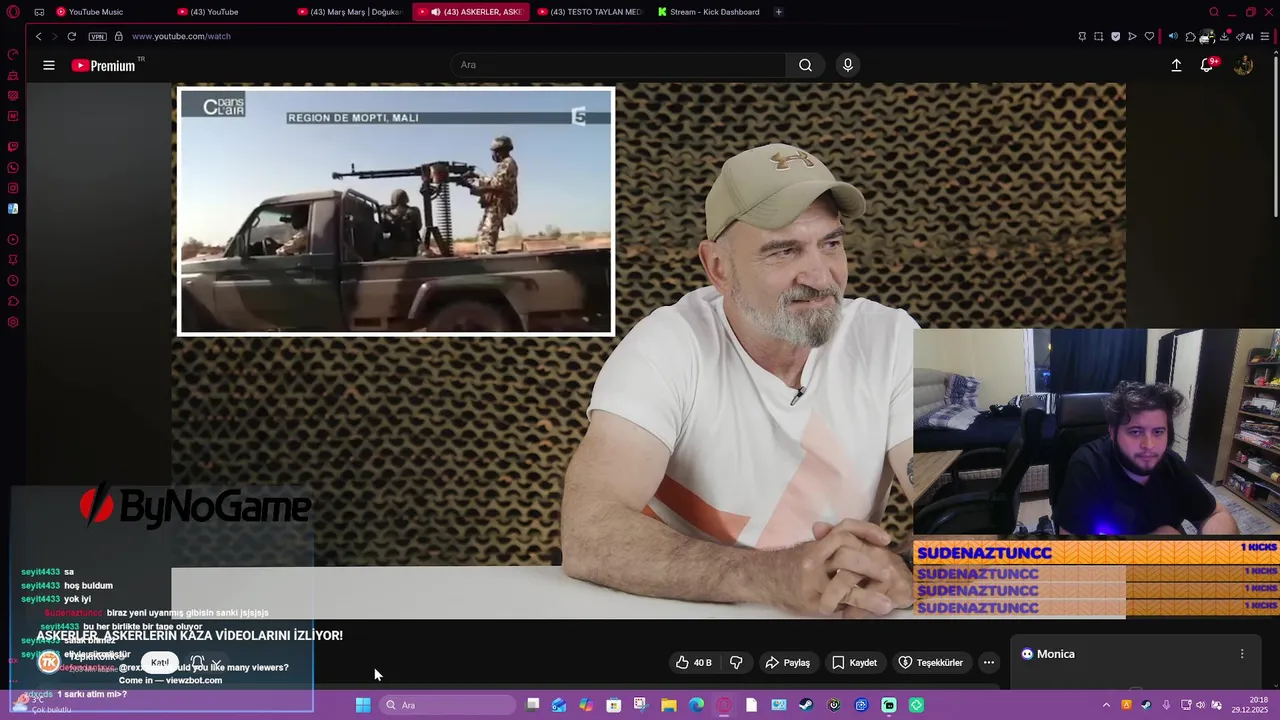
Task: Activate voice search microphone
Action: pyautogui.click(x=848, y=65)
